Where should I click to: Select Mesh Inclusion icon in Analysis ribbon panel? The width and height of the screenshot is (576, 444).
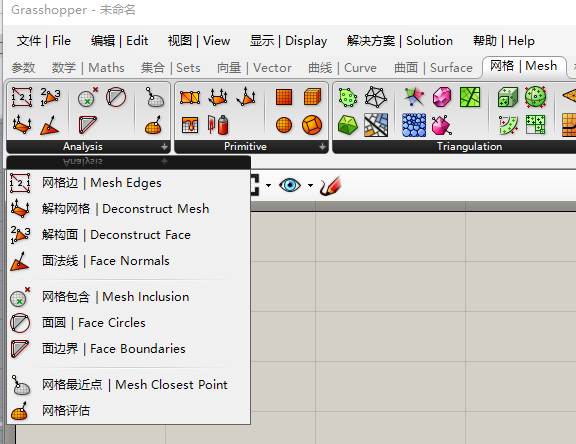[x=88, y=97]
